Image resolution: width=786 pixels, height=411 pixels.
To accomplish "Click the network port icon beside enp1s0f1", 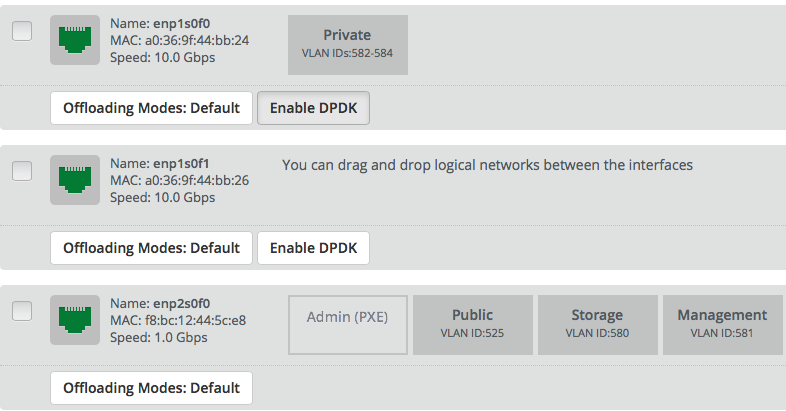I will click(75, 180).
